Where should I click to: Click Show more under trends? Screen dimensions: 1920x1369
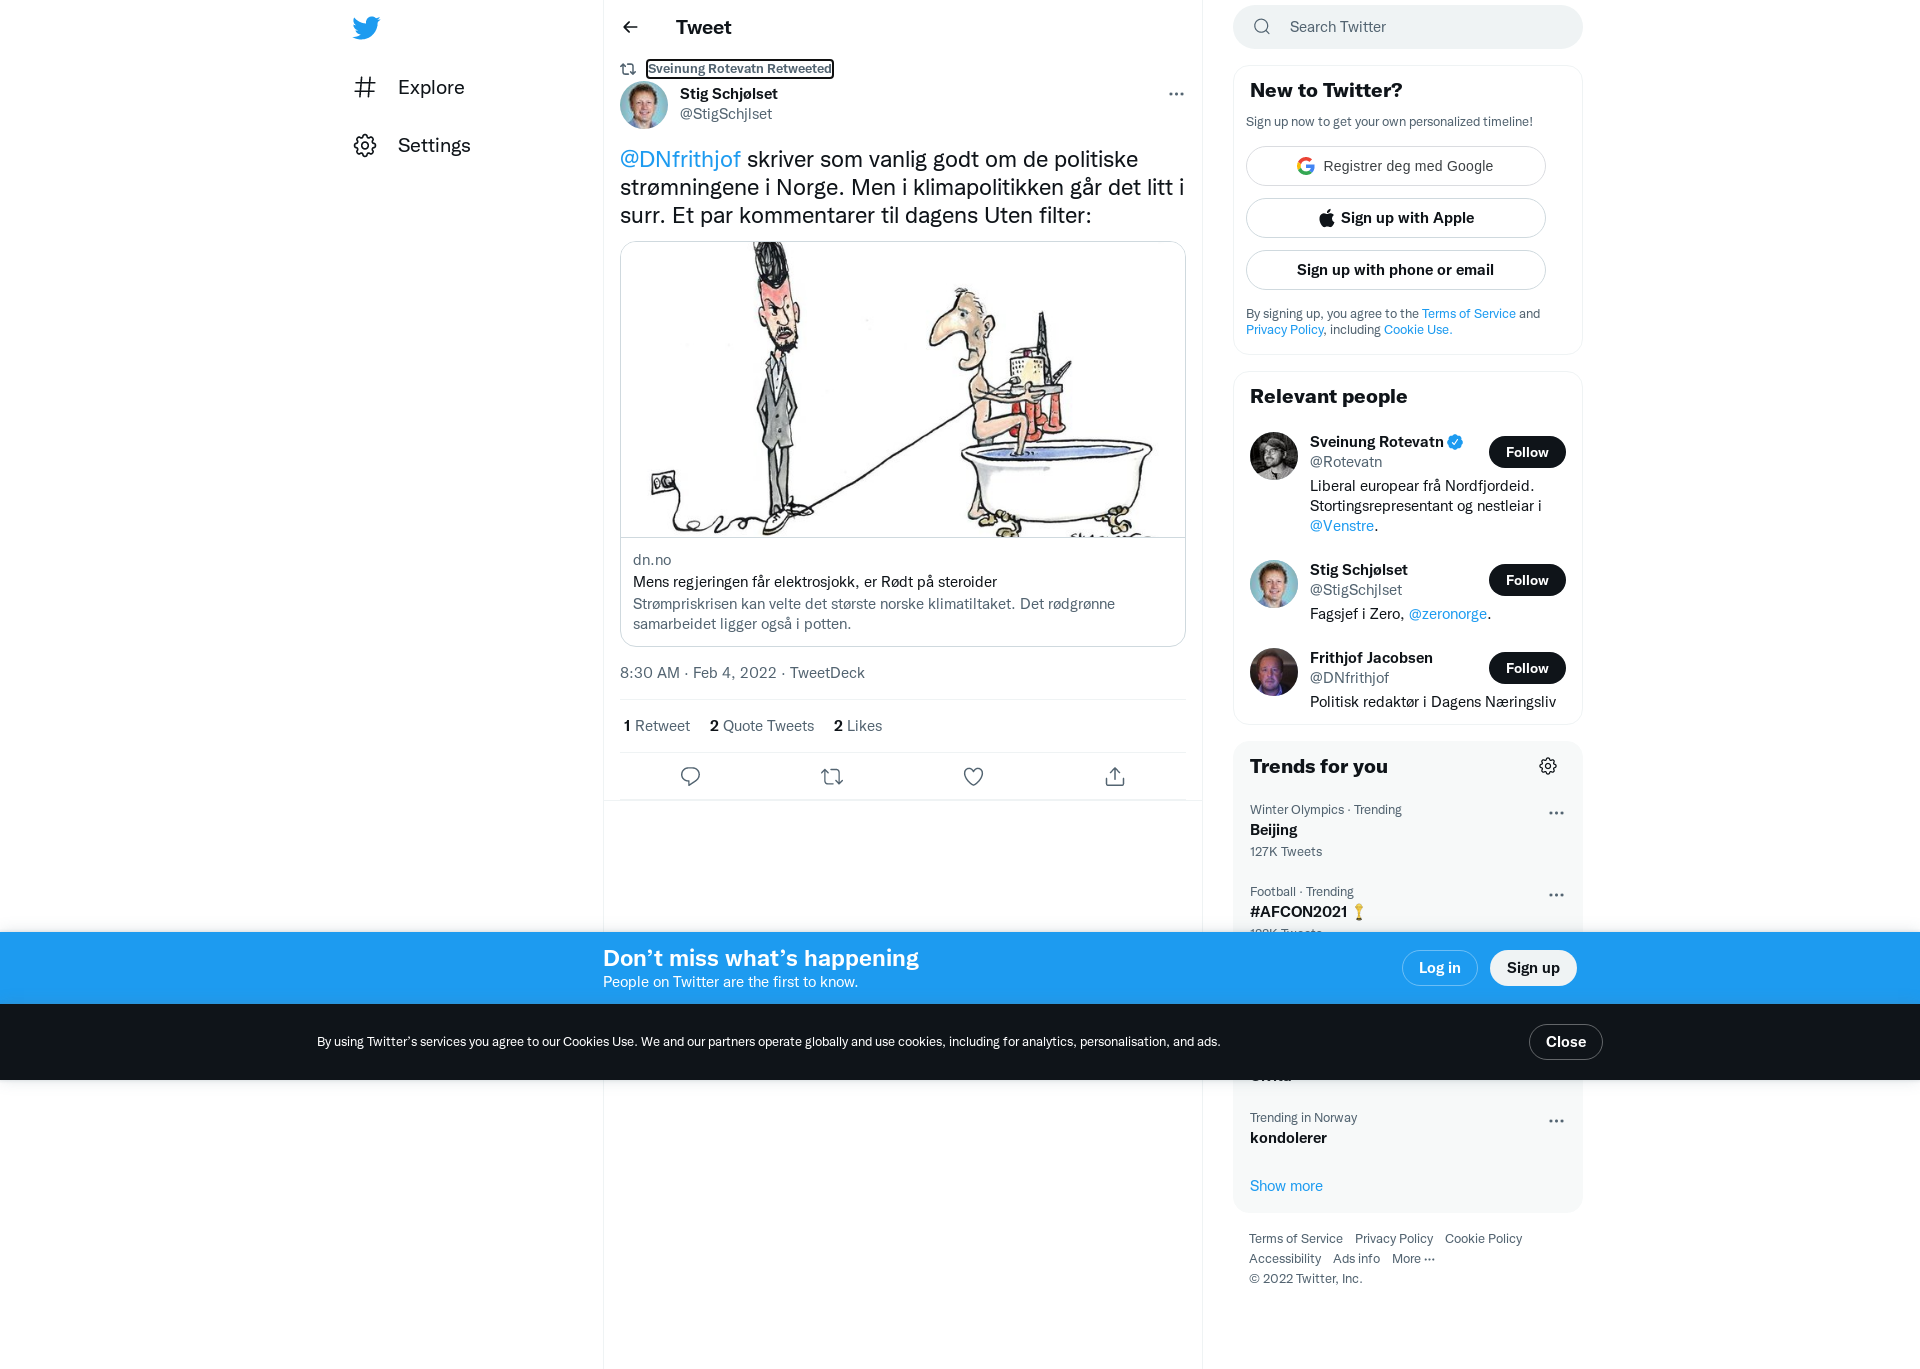[1286, 1186]
